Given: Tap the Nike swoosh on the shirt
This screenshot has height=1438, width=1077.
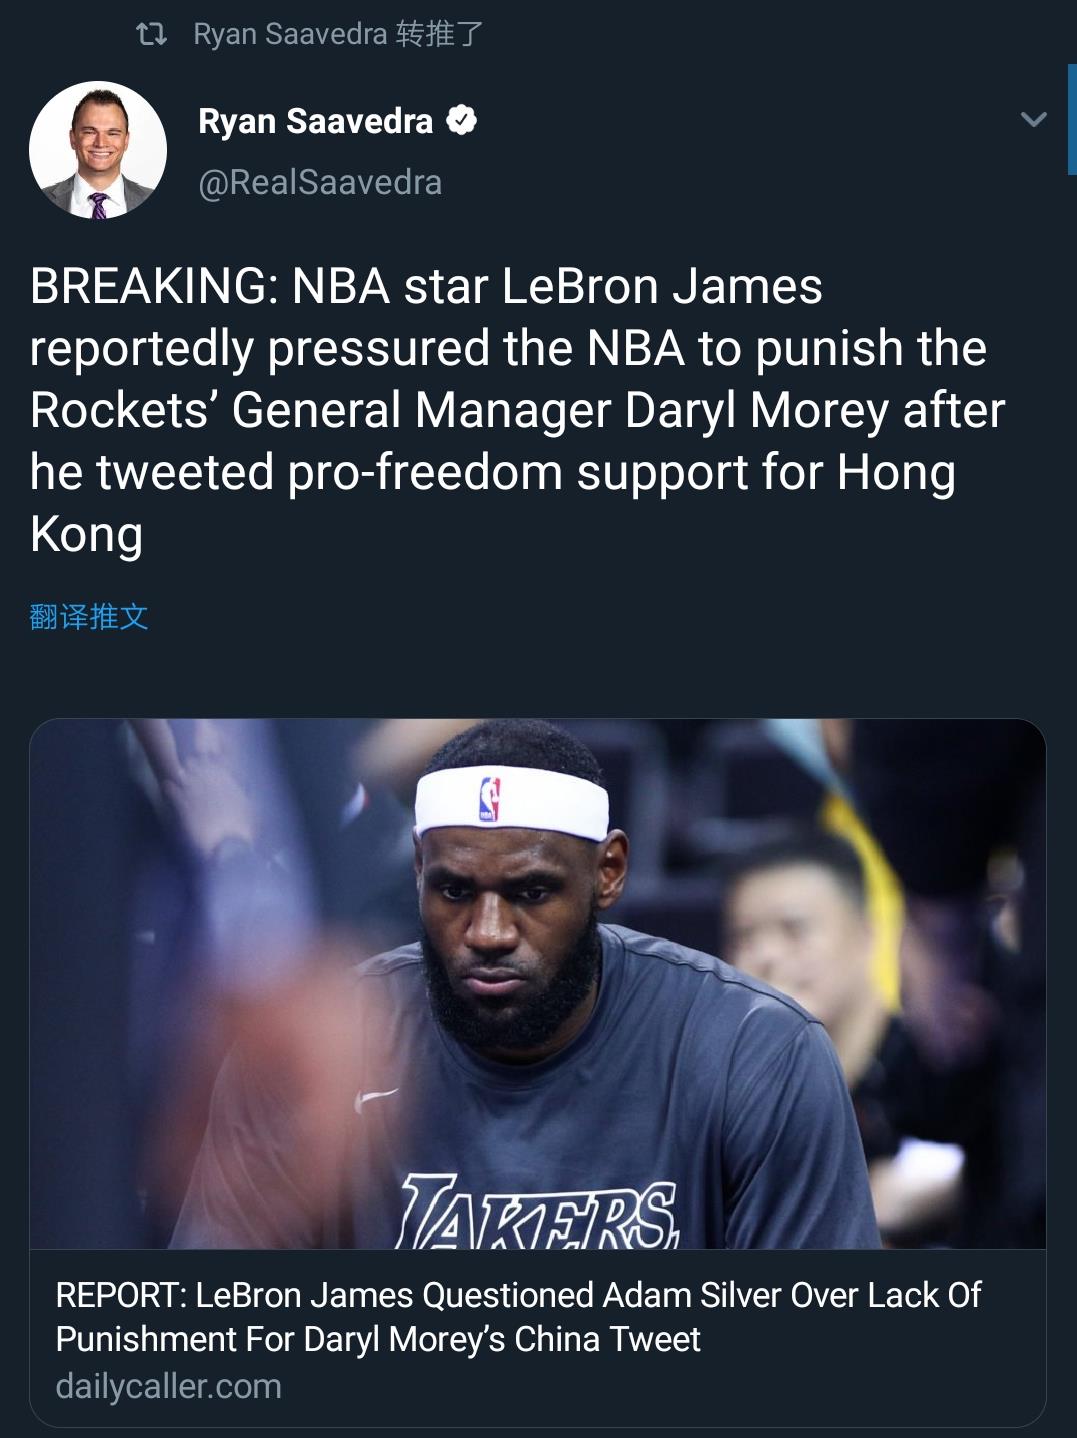Looking at the screenshot, I should coord(377,1099).
